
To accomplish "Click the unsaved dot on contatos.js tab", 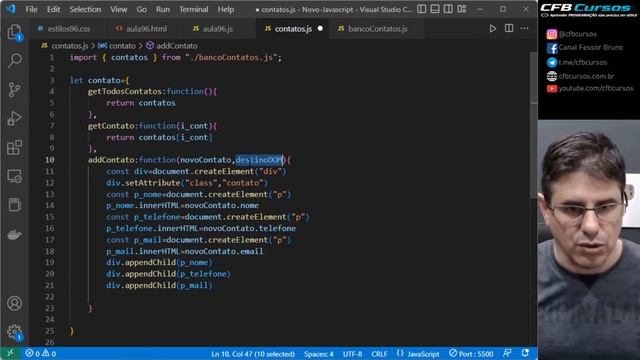I will pos(320,29).
